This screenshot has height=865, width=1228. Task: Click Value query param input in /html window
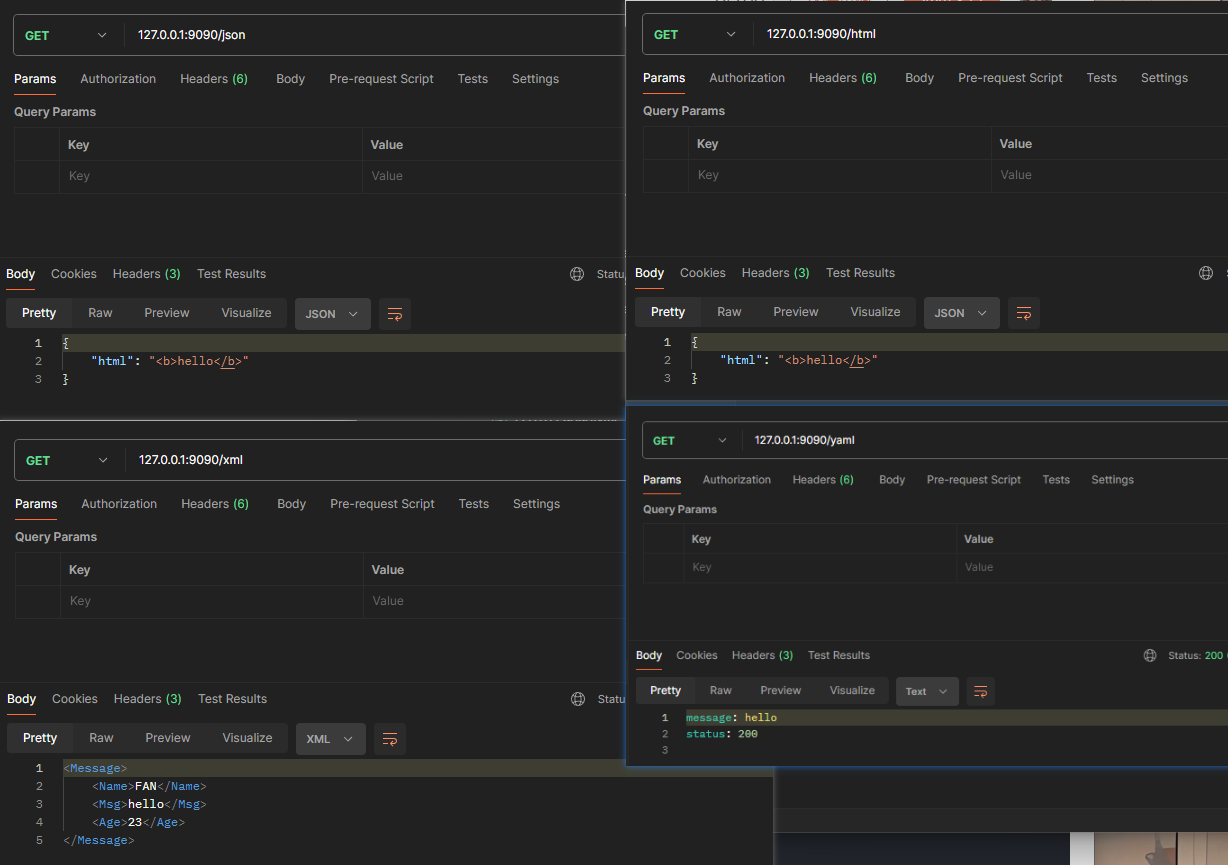pyautogui.click(x=1109, y=175)
